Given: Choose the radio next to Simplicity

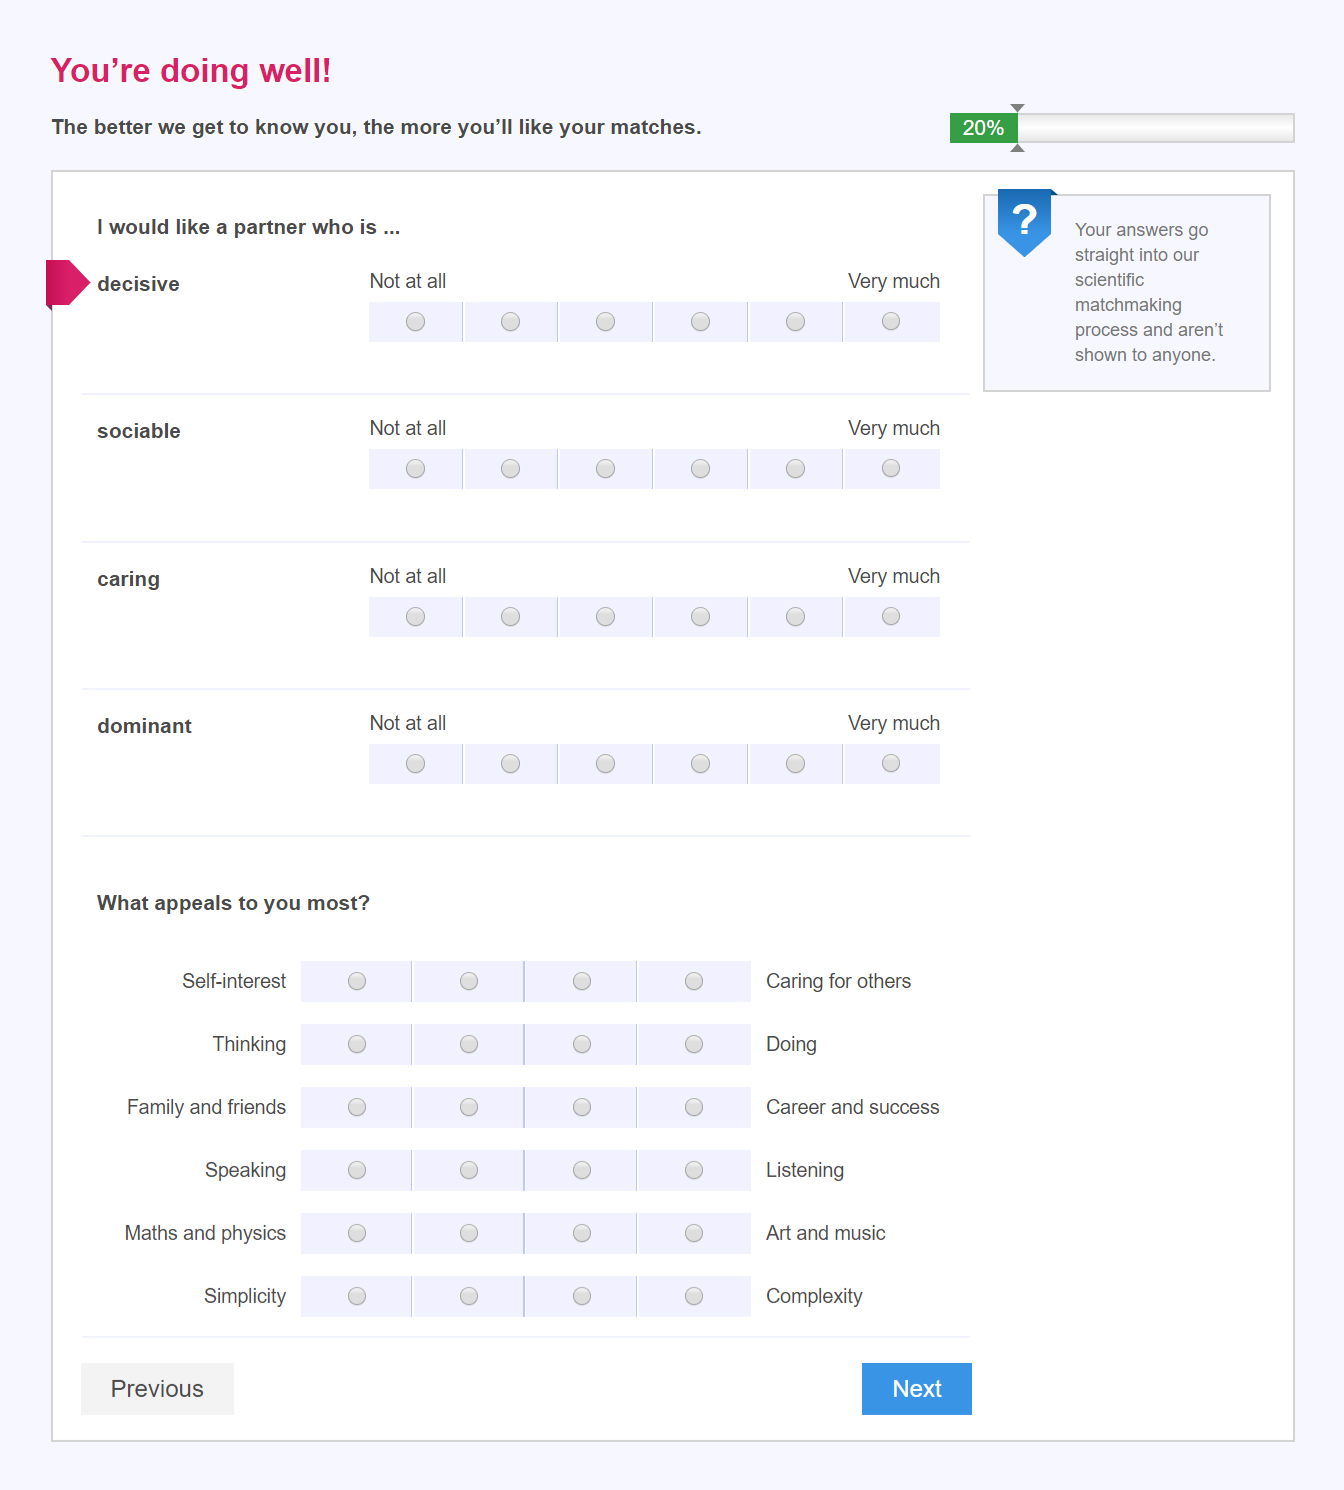Looking at the screenshot, I should (x=357, y=1297).
